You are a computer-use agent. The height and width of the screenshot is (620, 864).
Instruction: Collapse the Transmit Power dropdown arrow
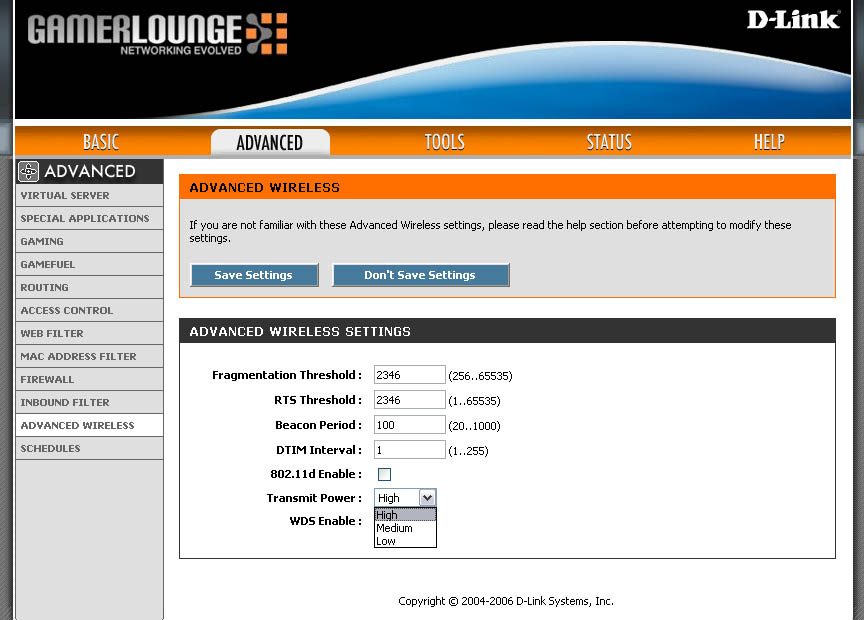428,498
